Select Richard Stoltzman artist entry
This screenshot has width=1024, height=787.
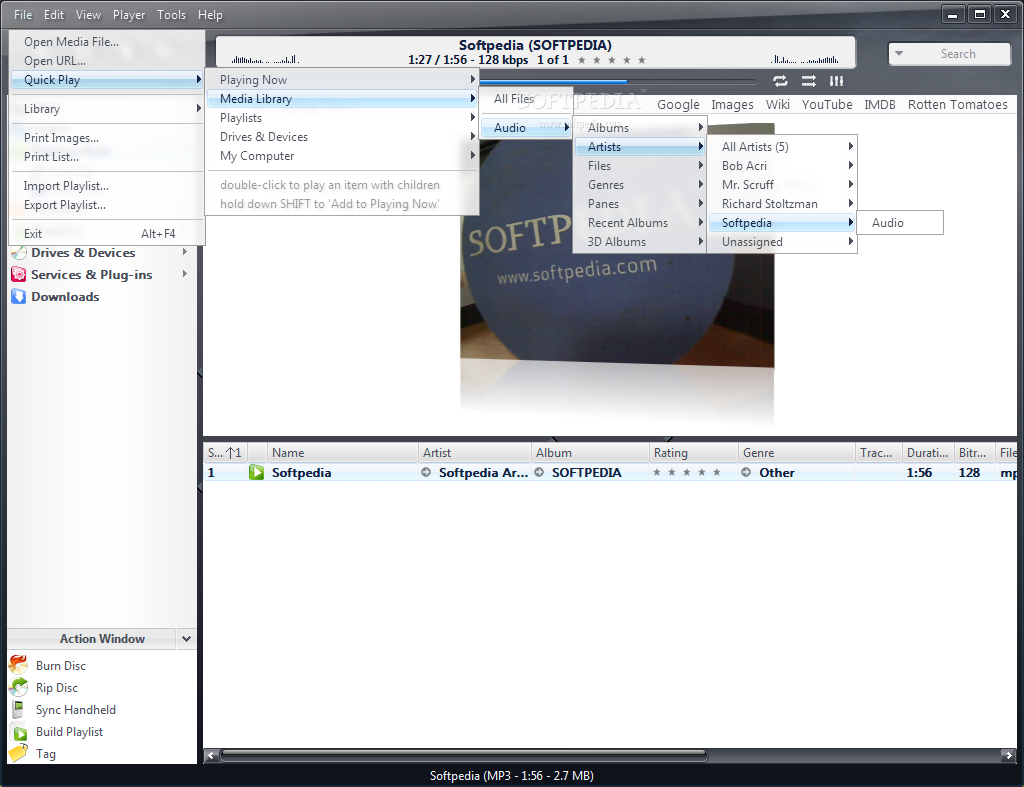pos(782,204)
